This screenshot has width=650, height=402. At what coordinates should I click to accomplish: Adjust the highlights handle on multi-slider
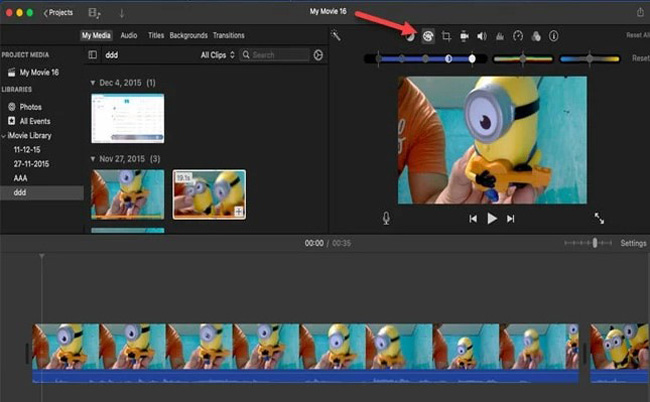(x=472, y=59)
